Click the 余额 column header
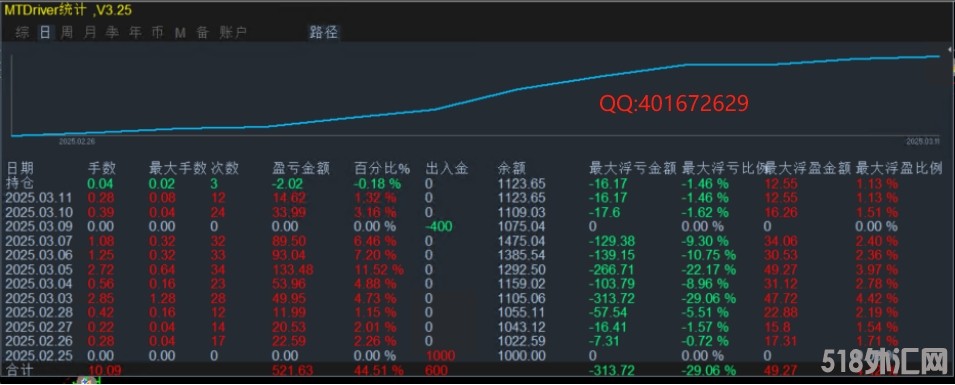 point(512,169)
